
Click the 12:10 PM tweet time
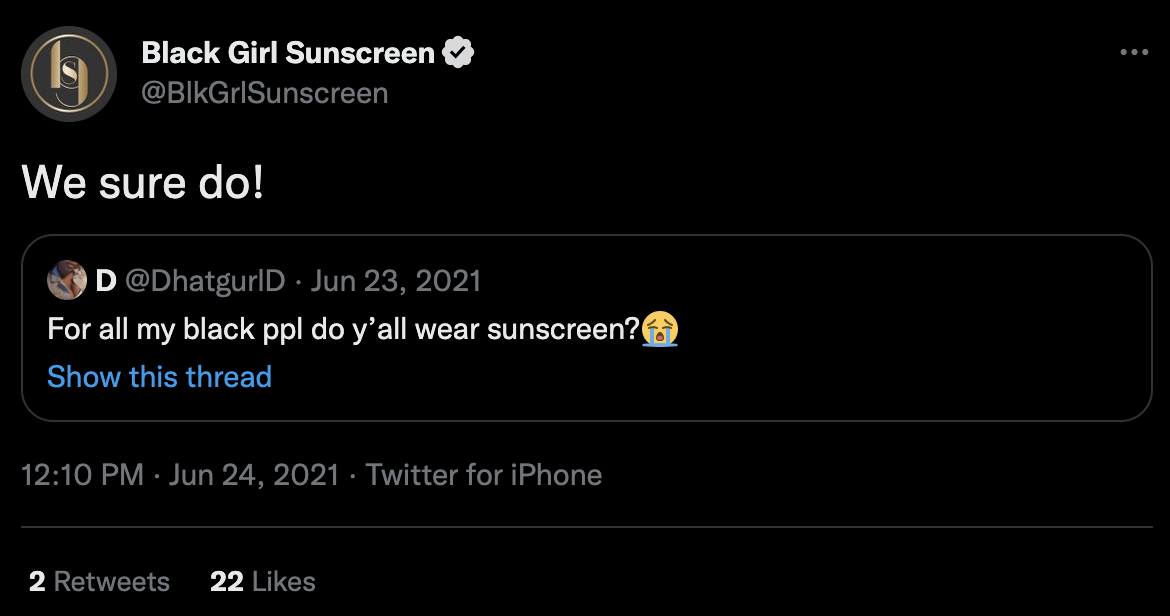[x=83, y=474]
